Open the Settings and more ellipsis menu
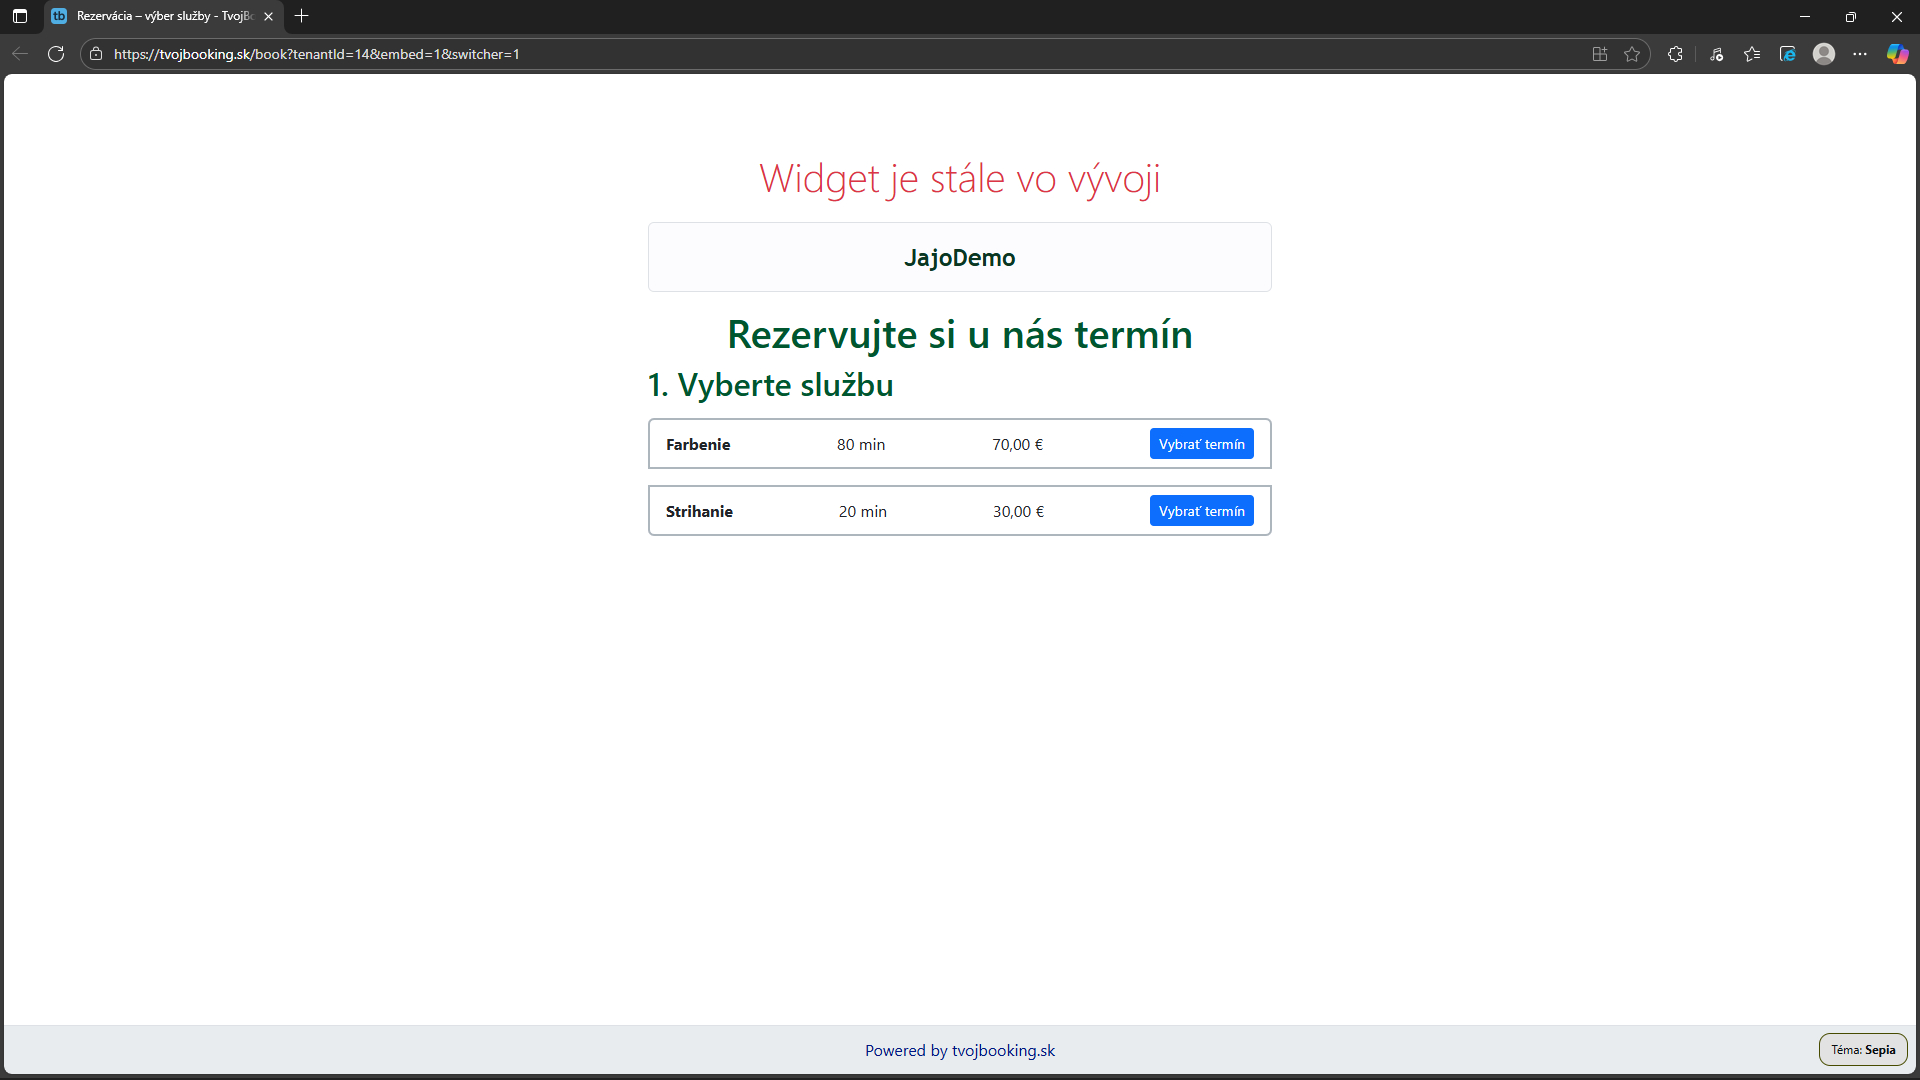Image resolution: width=1920 pixels, height=1080 pixels. point(1860,54)
